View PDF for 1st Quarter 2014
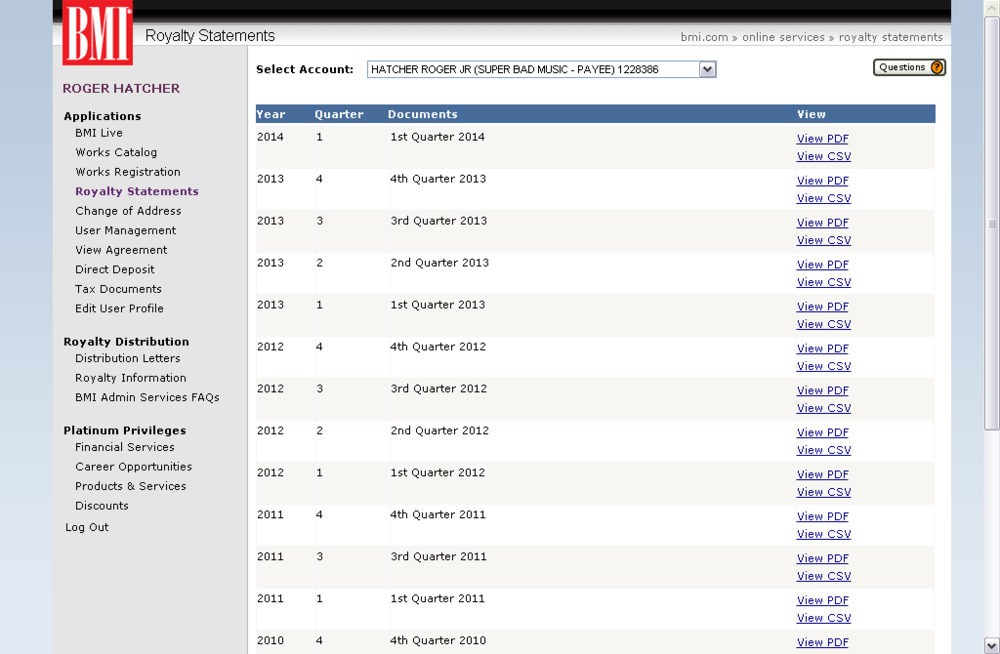Viewport: 1000px width, 654px height. (823, 138)
